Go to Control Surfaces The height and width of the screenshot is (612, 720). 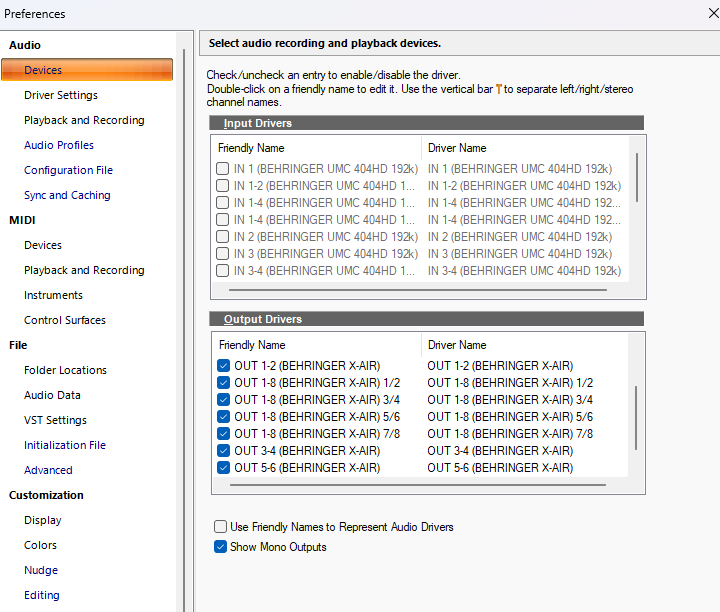click(65, 320)
